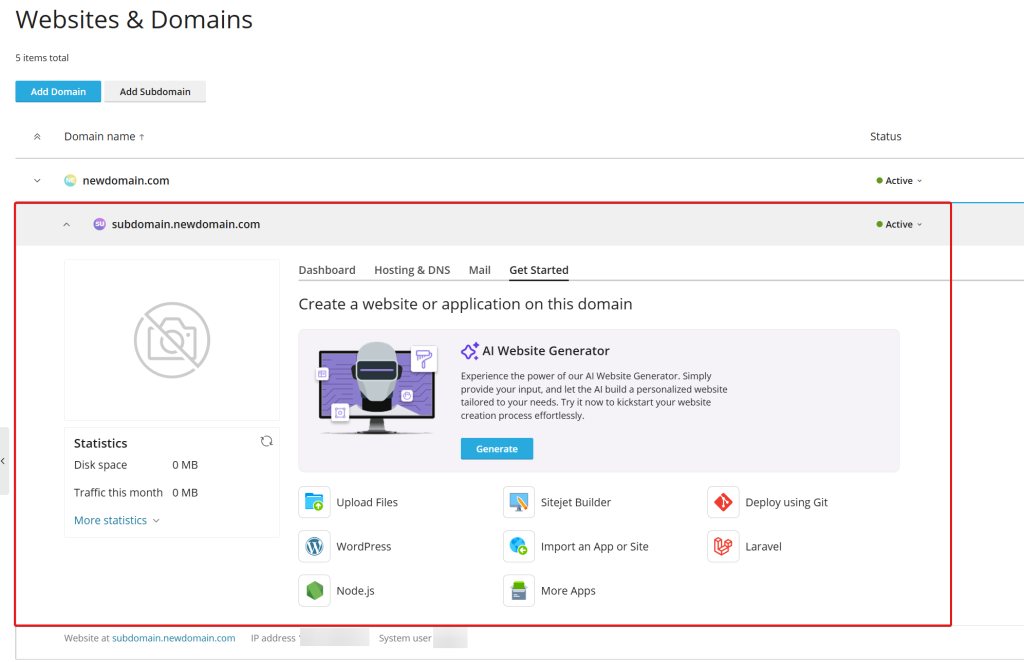Open the subdomain.newdomain.com website link
1024x662 pixels.
click(x=173, y=638)
